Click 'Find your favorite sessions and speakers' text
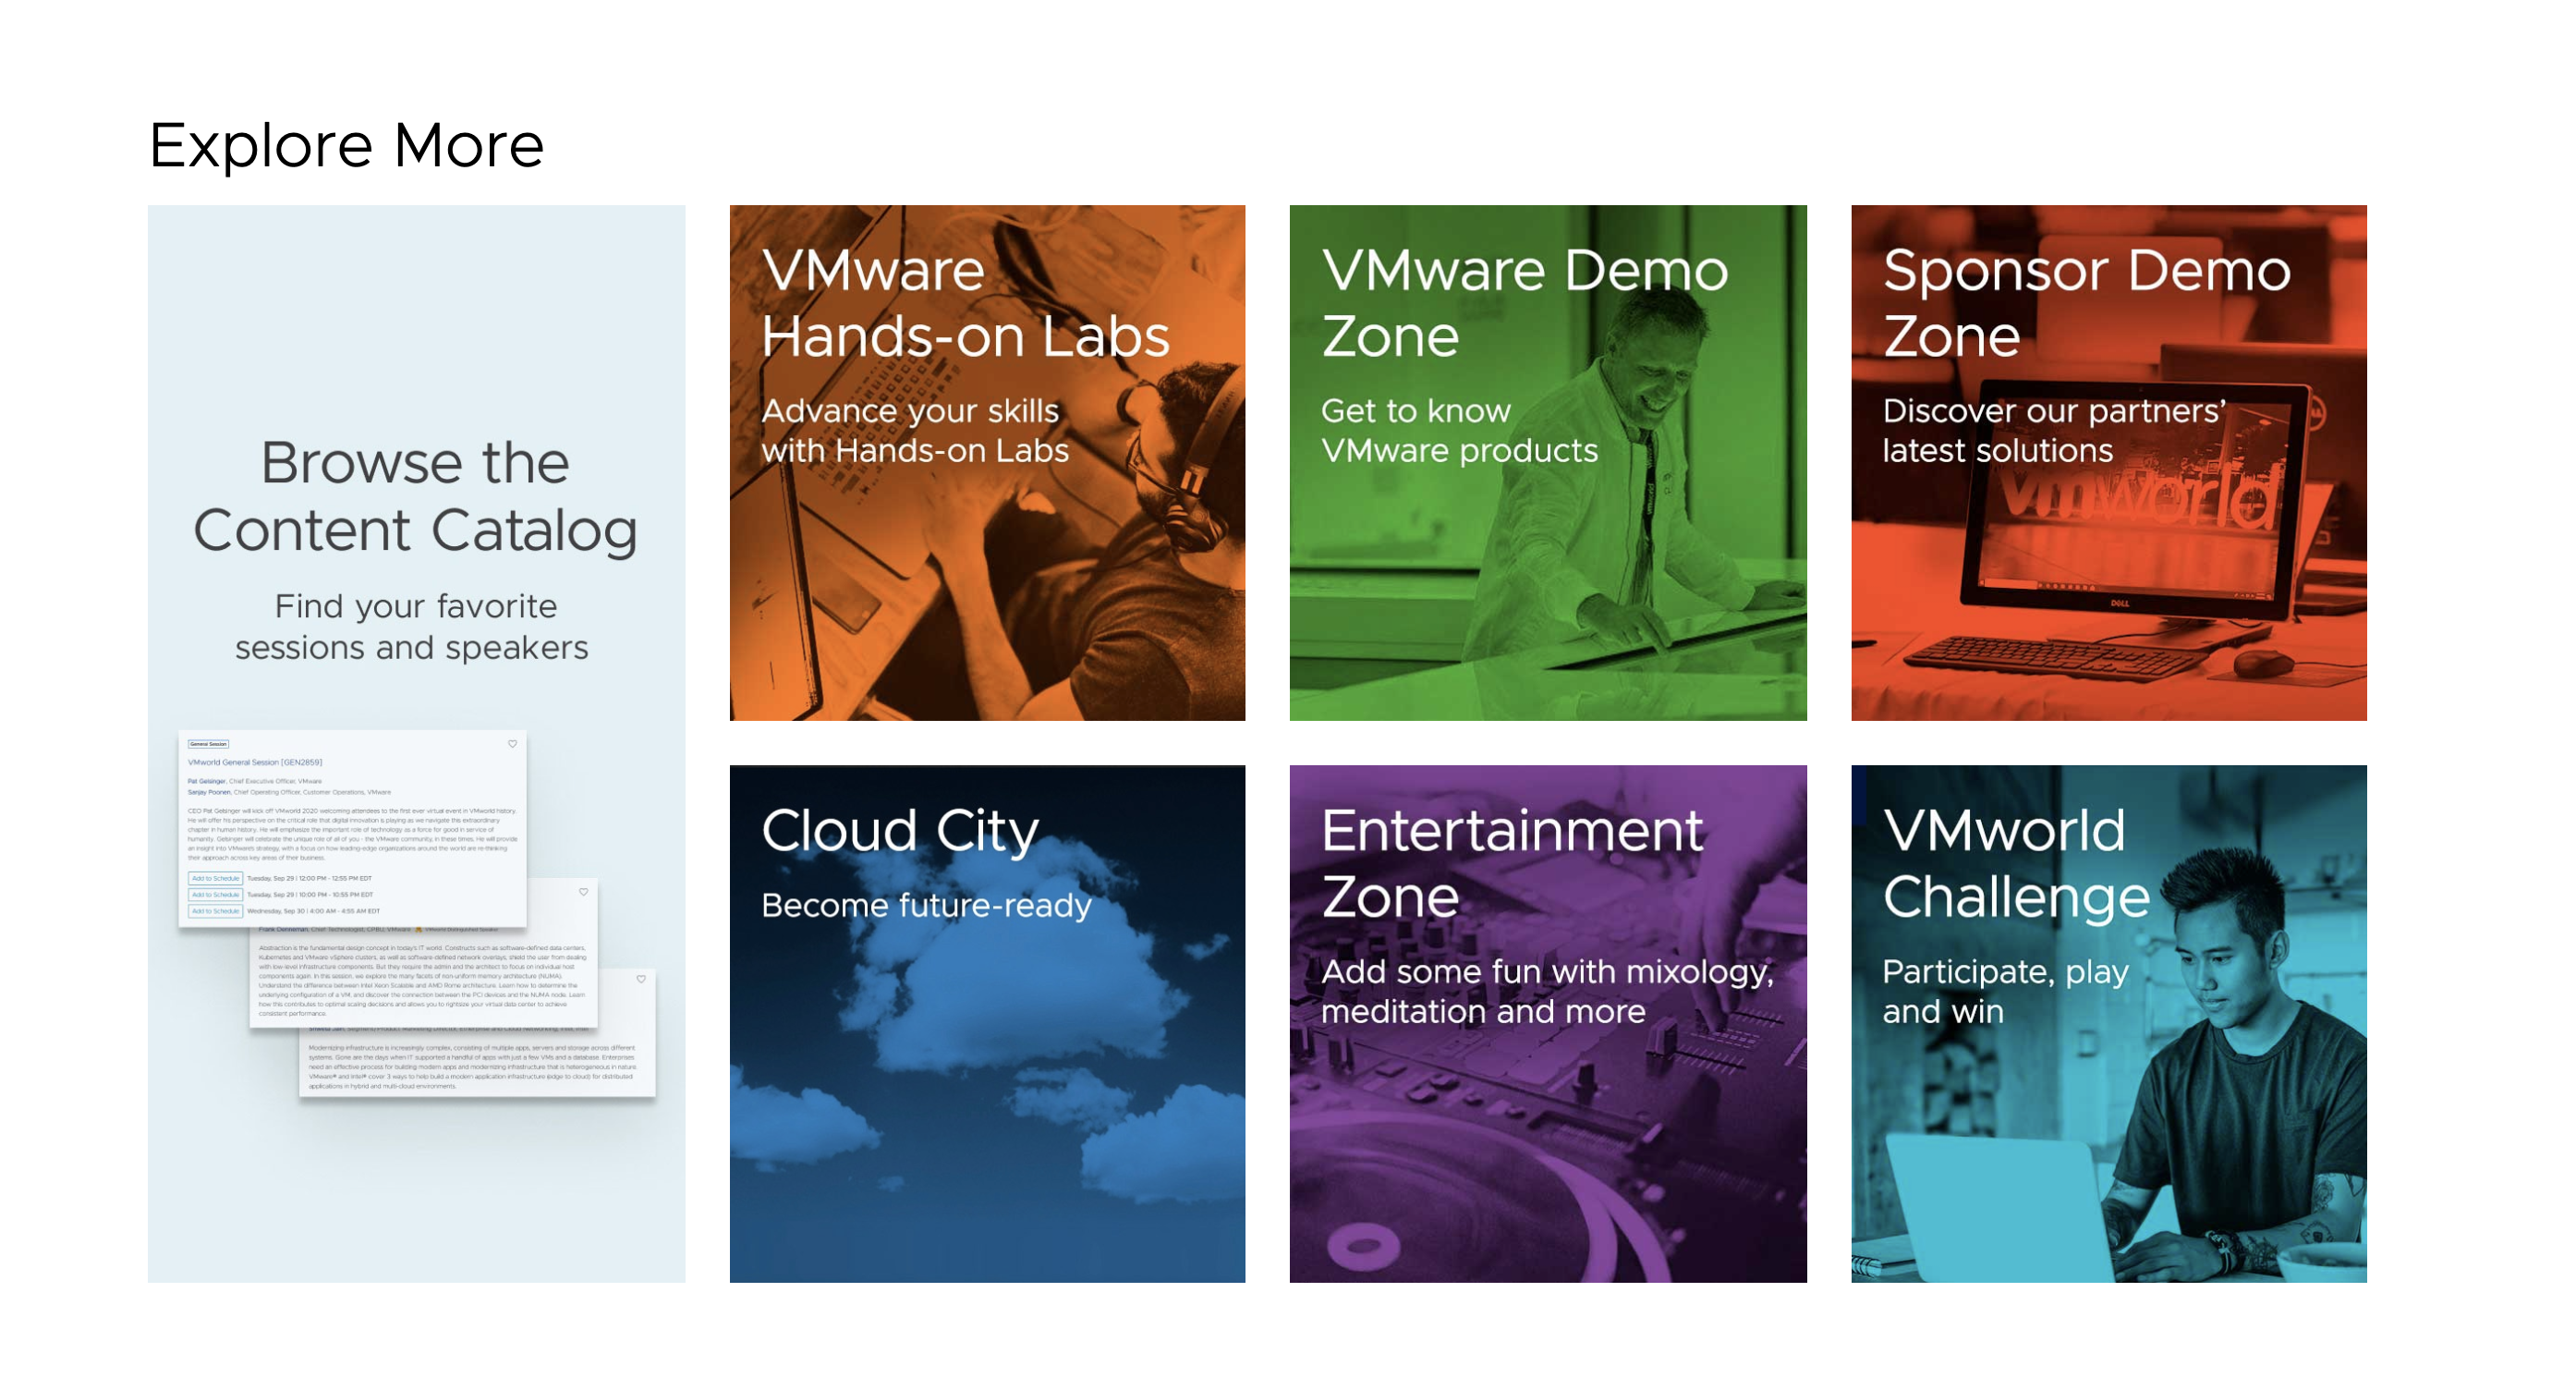Screen dimensions: 2576x1390 click(x=412, y=627)
